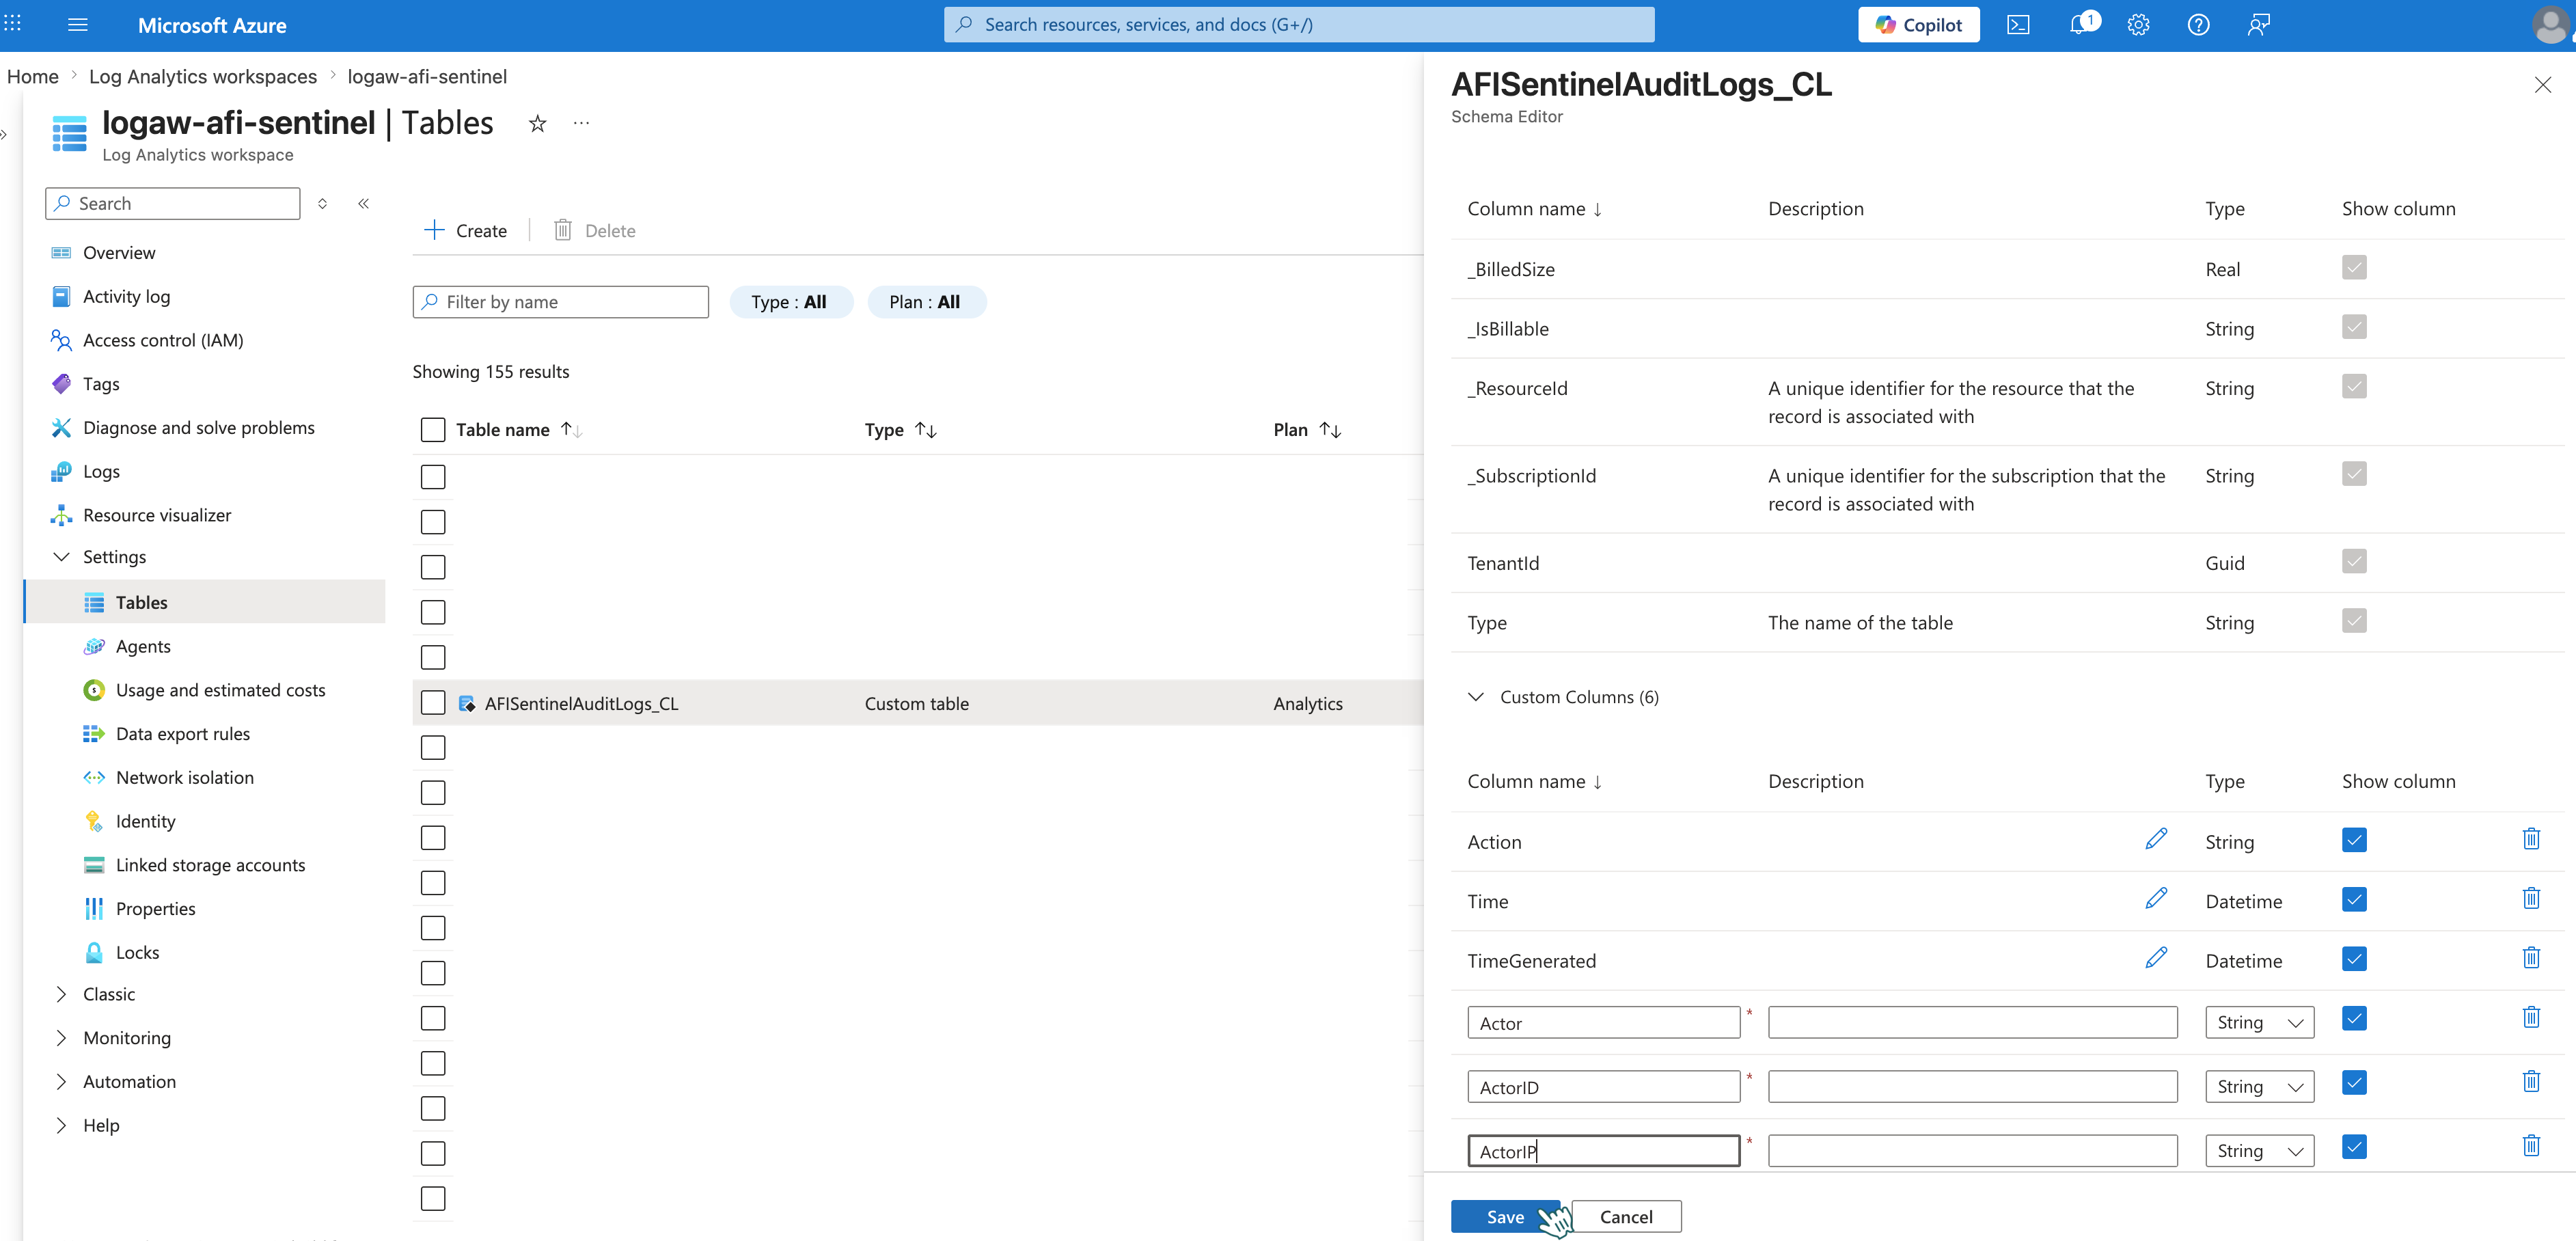Create a new table

[465, 231]
